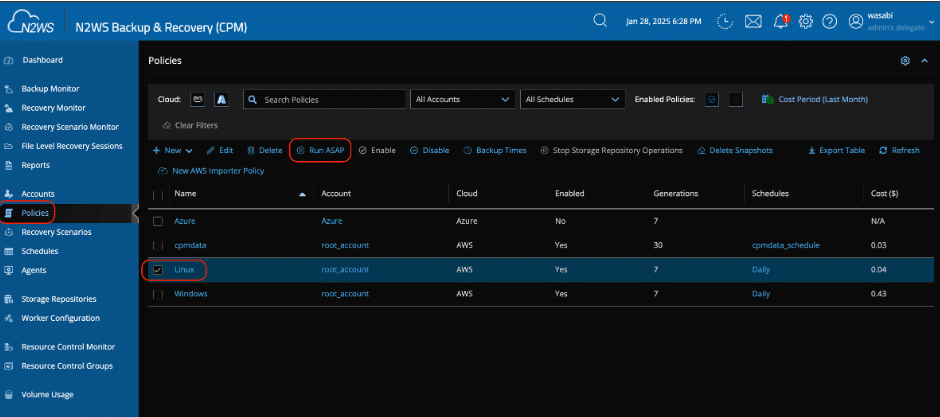The height and width of the screenshot is (417, 940).
Task: Open the cpmdata policy name link
Action: [x=190, y=246]
